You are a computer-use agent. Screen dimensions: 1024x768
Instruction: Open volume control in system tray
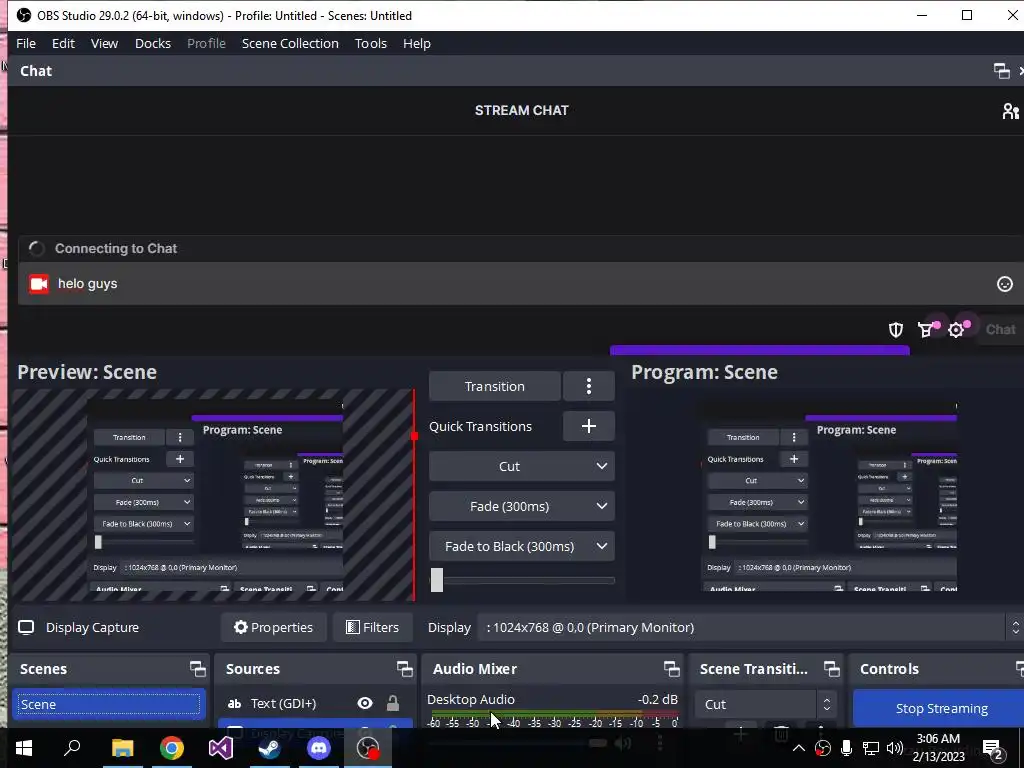[895, 748]
